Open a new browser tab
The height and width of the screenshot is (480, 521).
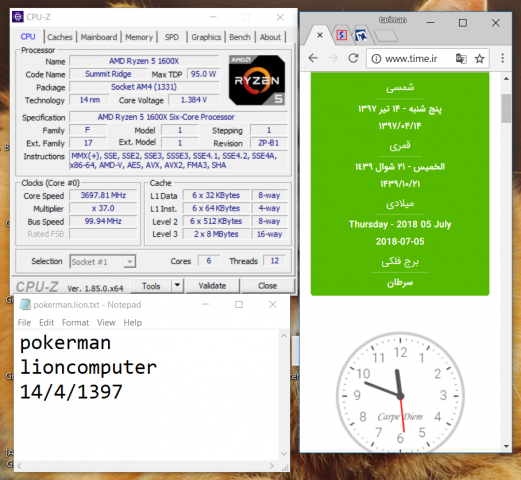386,35
